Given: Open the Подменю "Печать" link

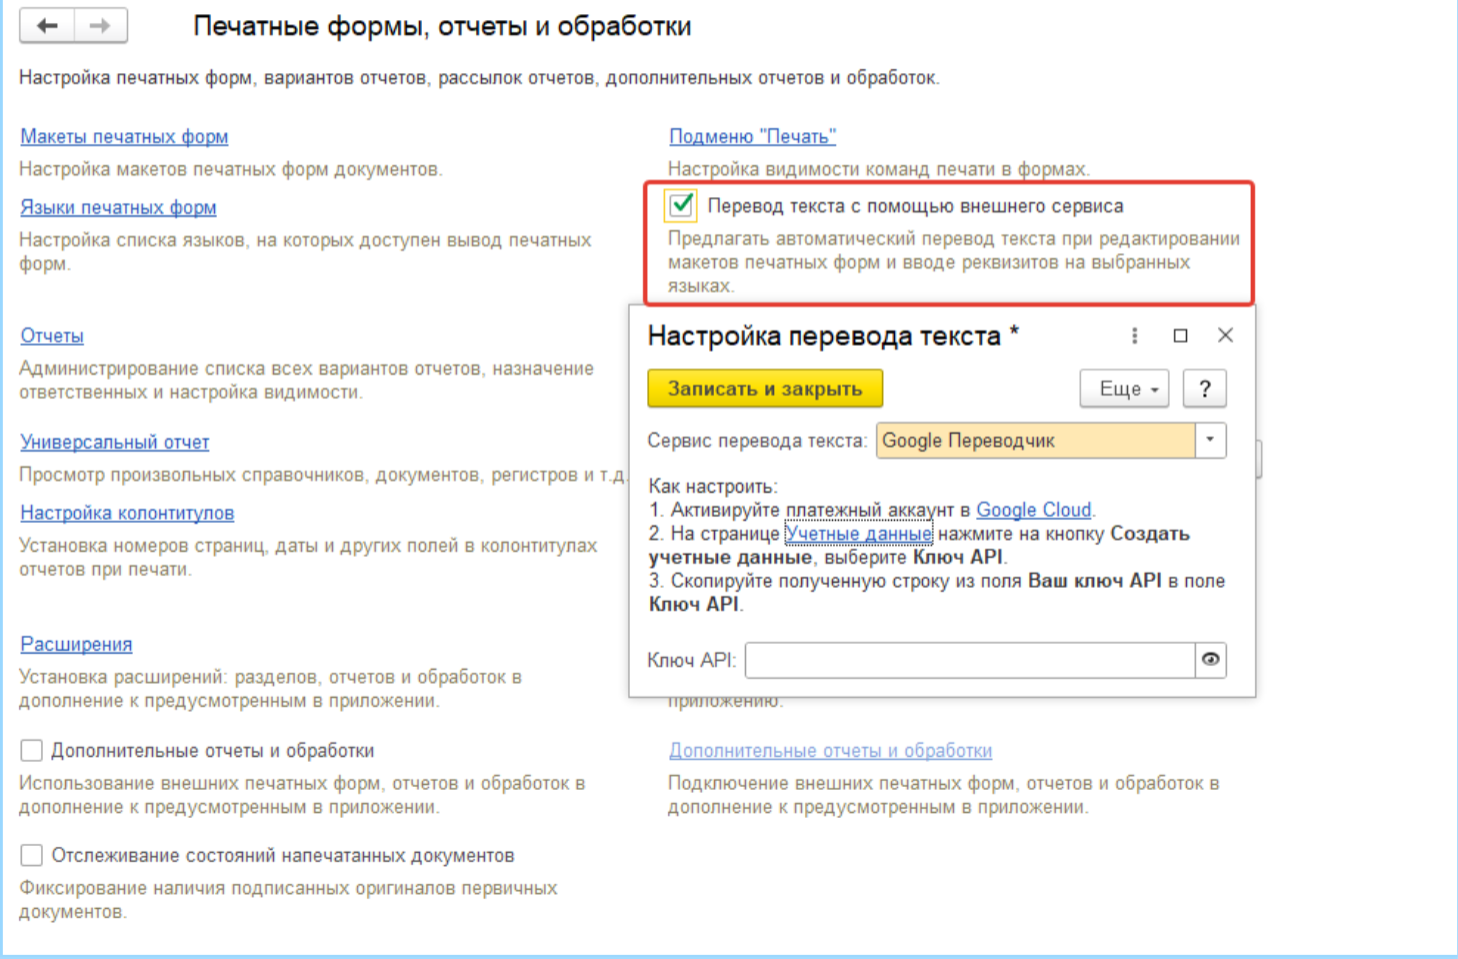Looking at the screenshot, I should click(752, 137).
